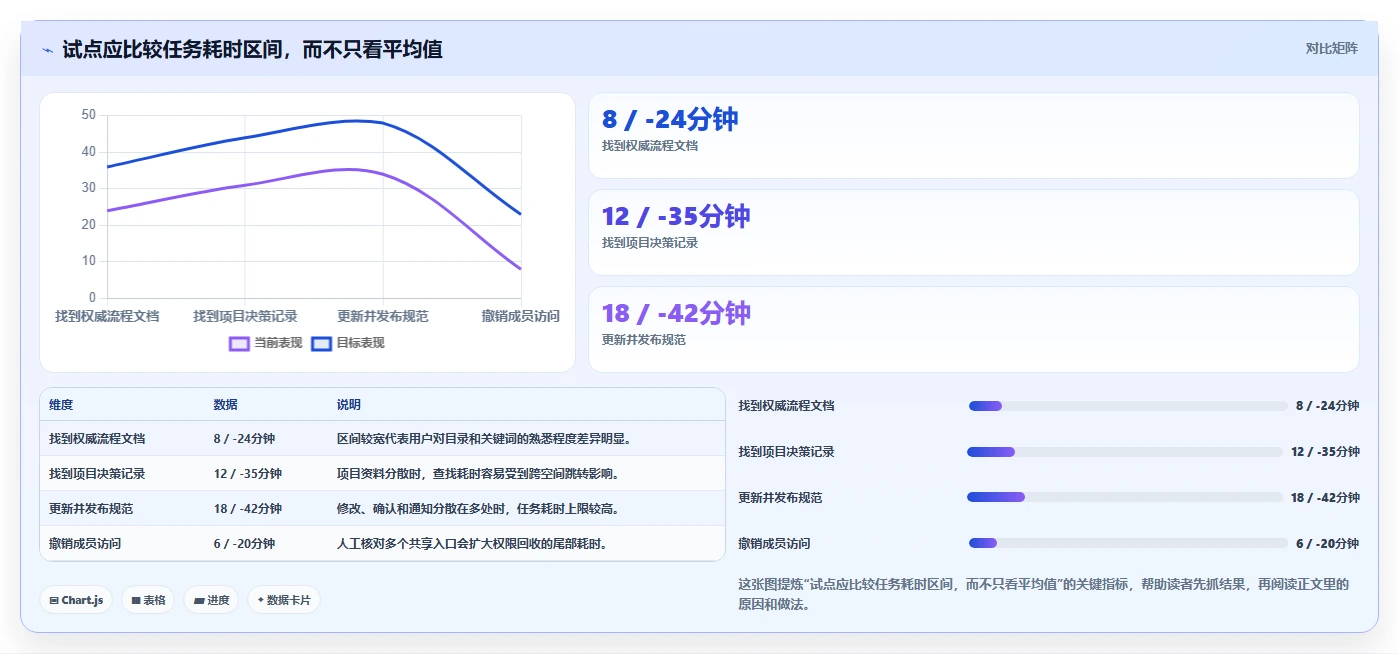
Task: Click the 找到项目决策记录 progress bar
Action: (x=1125, y=452)
